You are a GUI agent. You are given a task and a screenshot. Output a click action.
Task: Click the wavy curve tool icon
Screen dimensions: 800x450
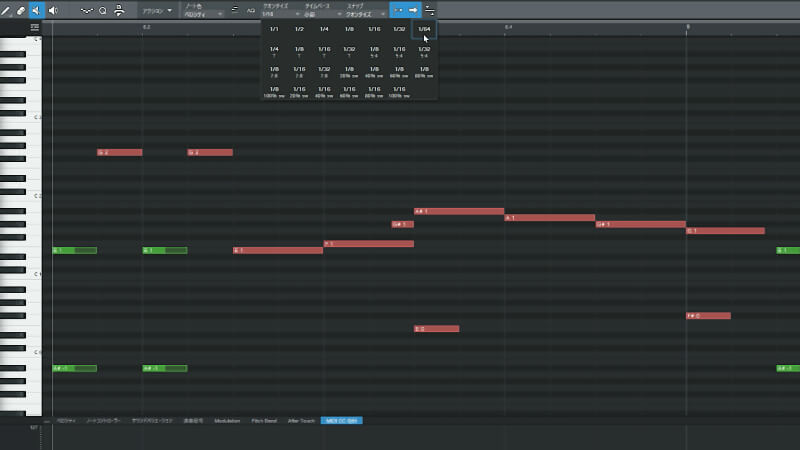point(86,10)
